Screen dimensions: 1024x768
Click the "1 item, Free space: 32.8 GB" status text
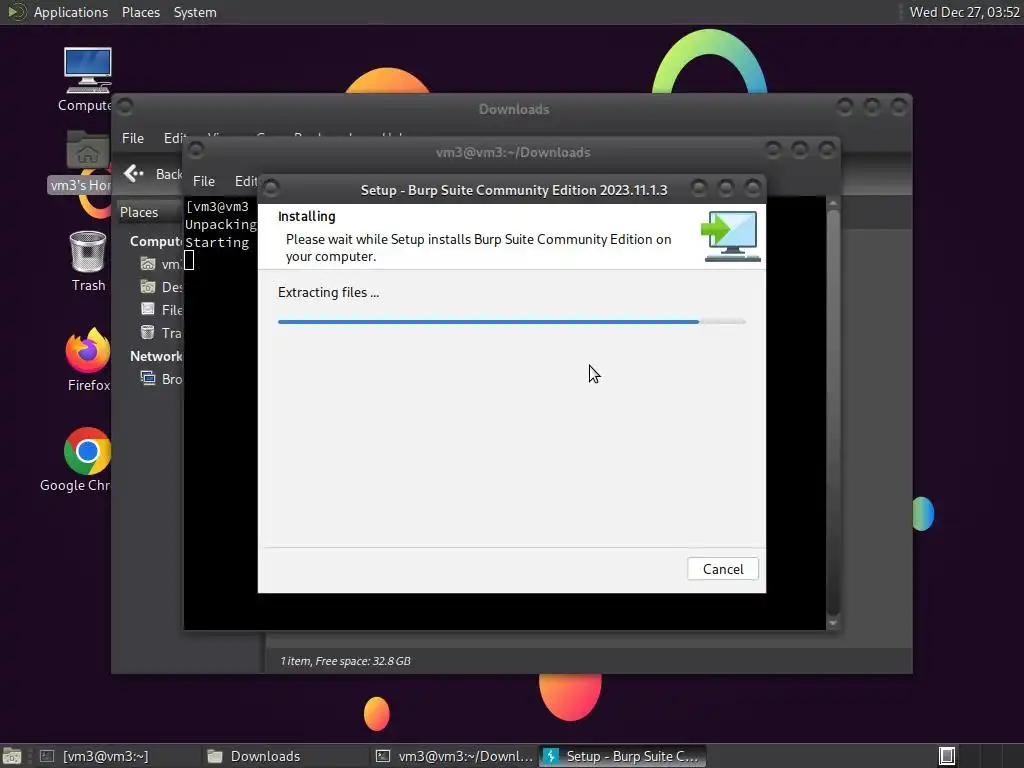[345, 661]
